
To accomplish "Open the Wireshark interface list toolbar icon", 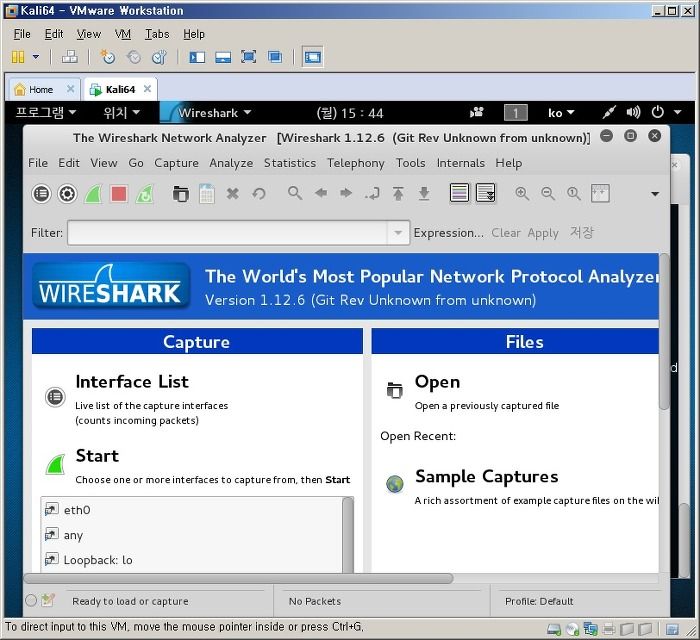I will pyautogui.click(x=42, y=194).
